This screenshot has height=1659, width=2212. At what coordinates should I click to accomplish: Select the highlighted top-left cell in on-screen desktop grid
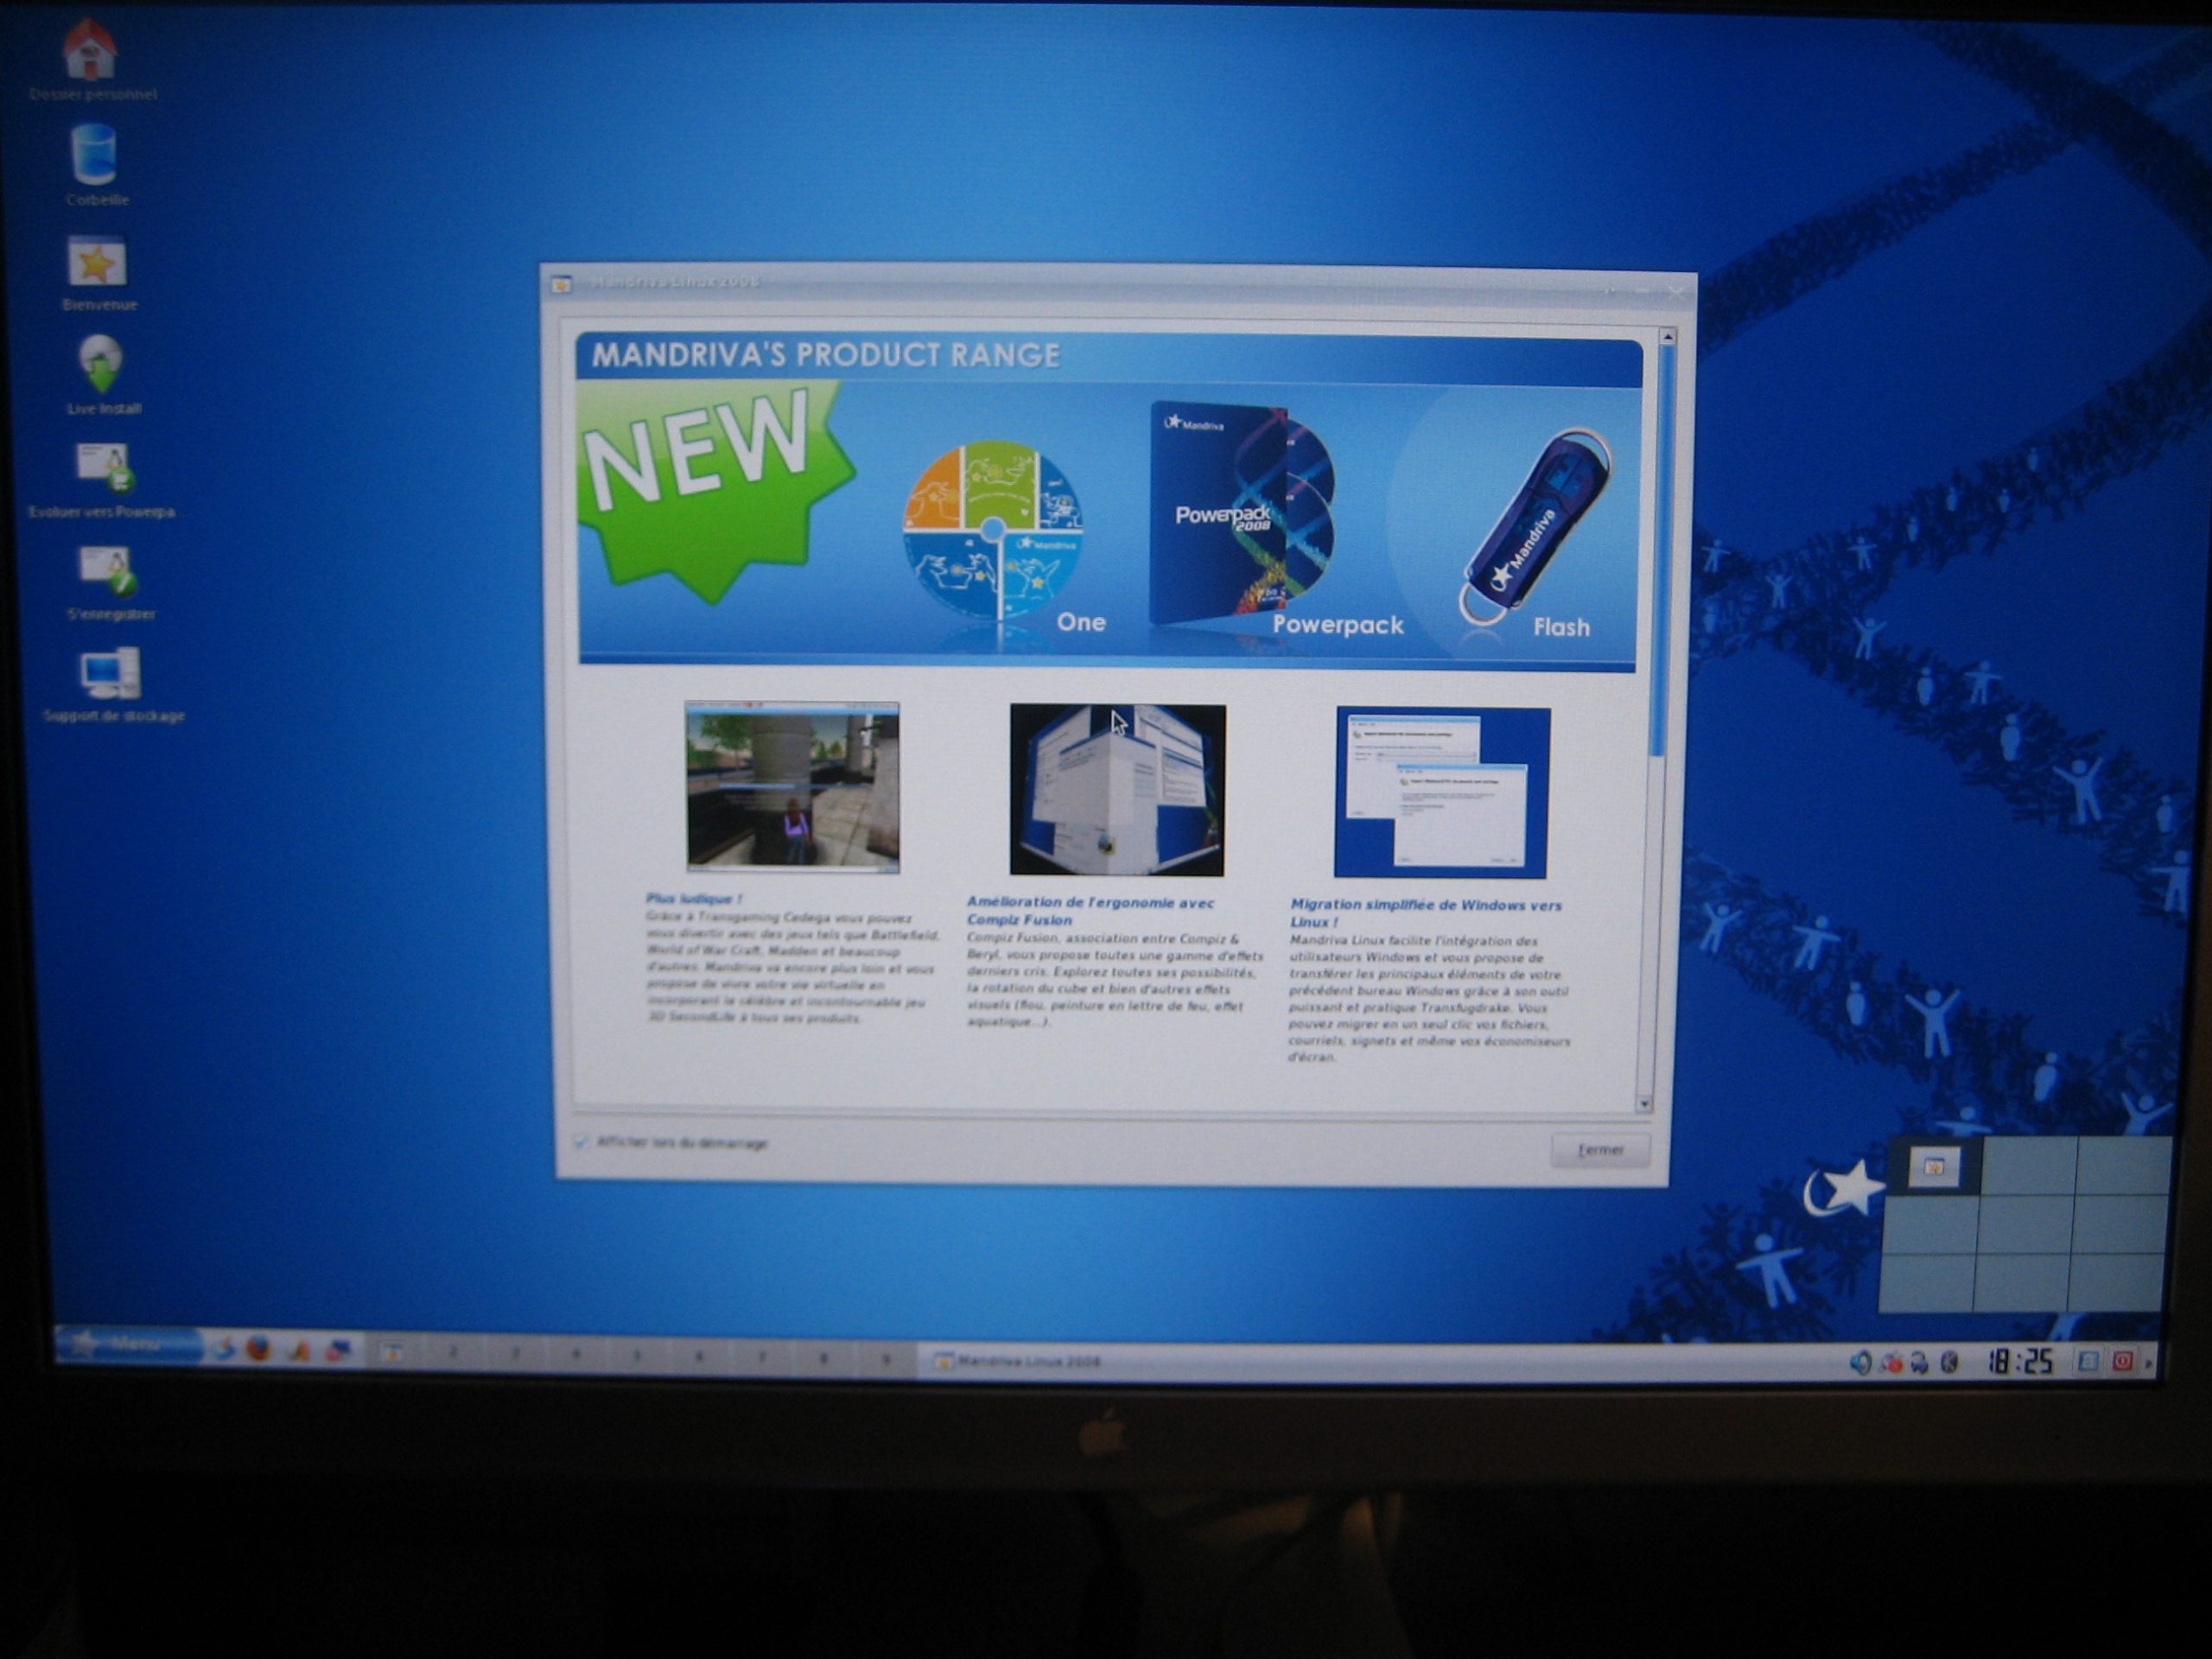pos(1934,1166)
